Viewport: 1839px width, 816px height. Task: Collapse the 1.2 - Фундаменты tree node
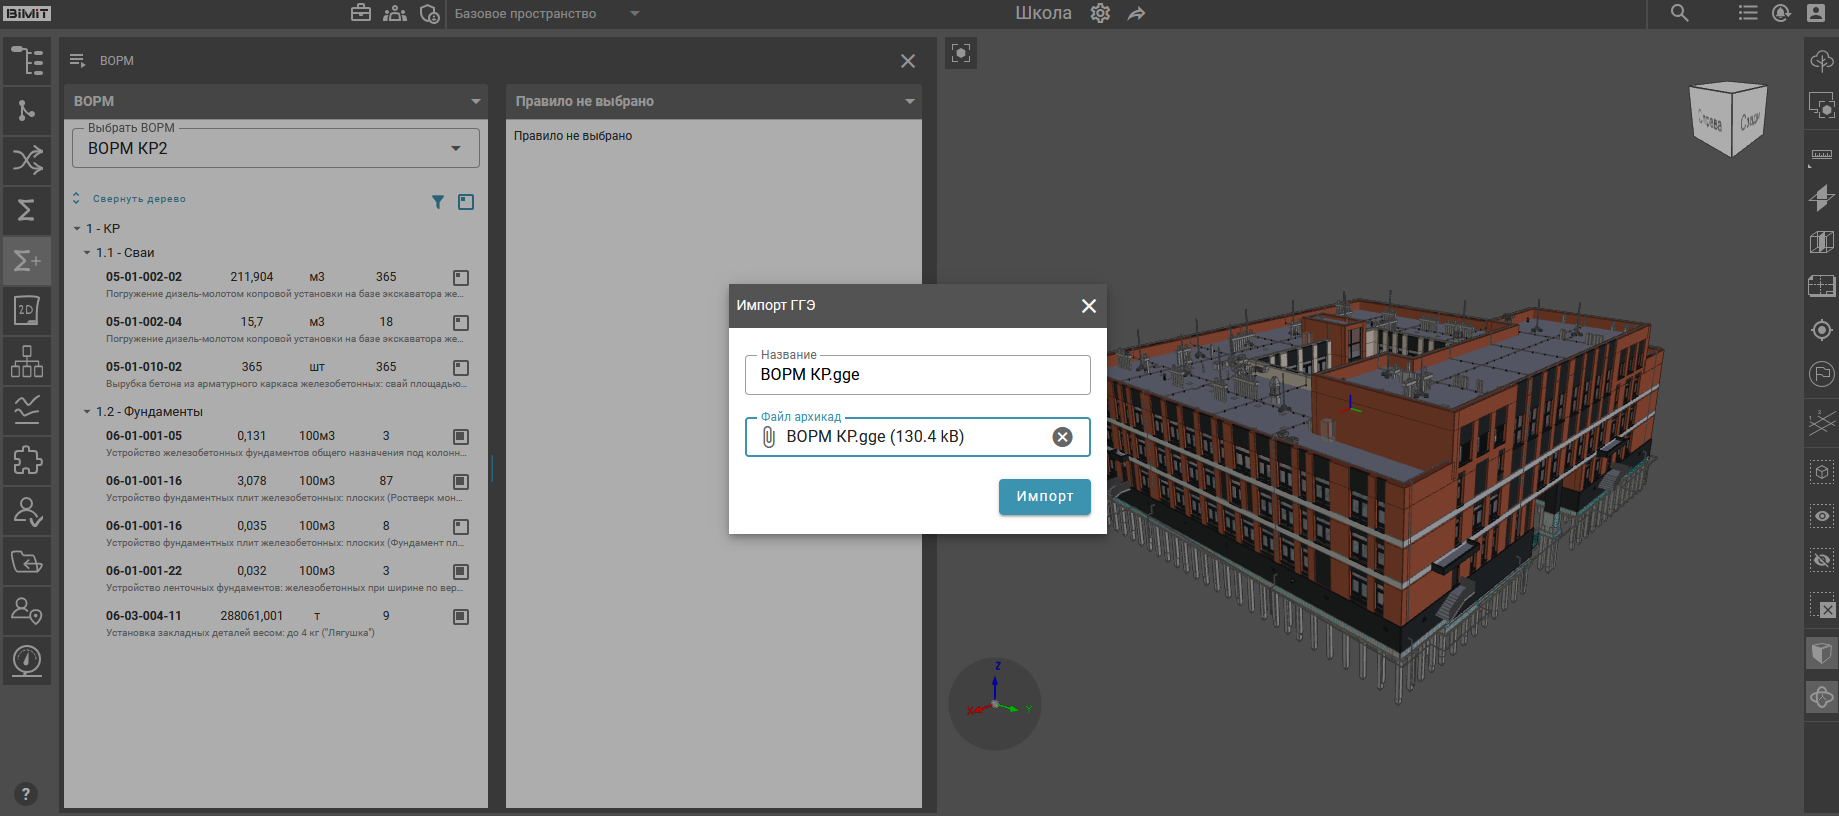coord(87,412)
